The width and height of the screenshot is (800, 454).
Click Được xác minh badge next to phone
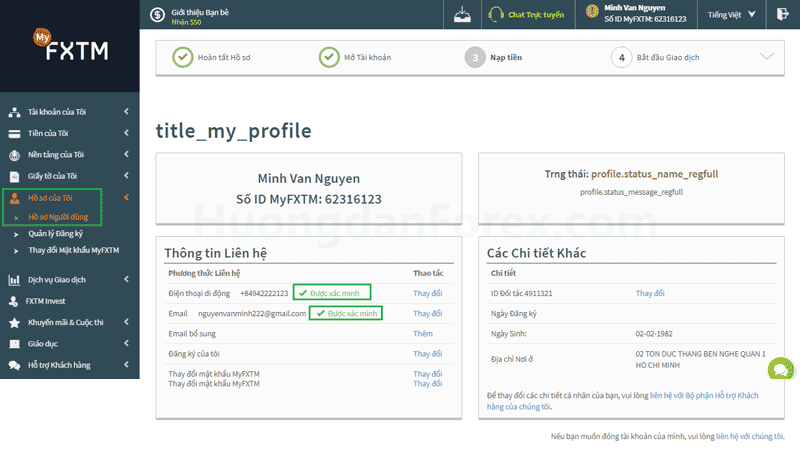332,293
